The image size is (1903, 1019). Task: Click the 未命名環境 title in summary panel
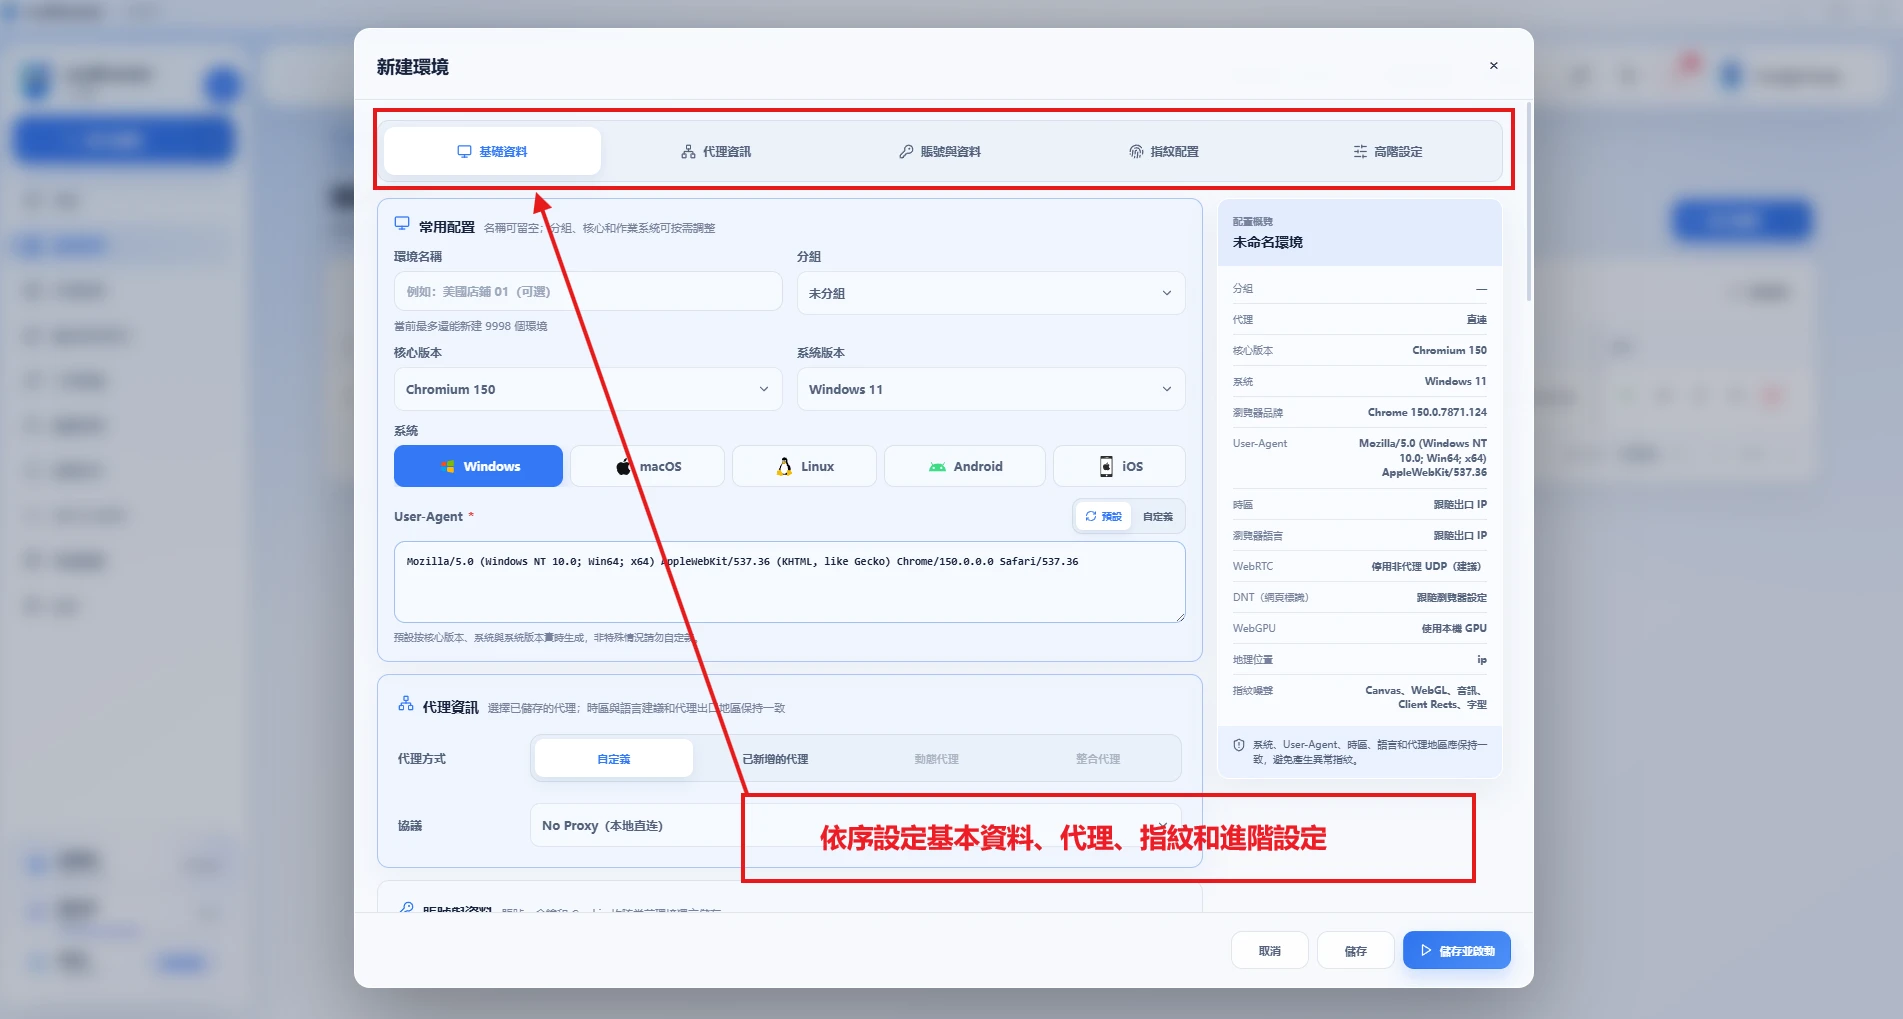point(1268,242)
